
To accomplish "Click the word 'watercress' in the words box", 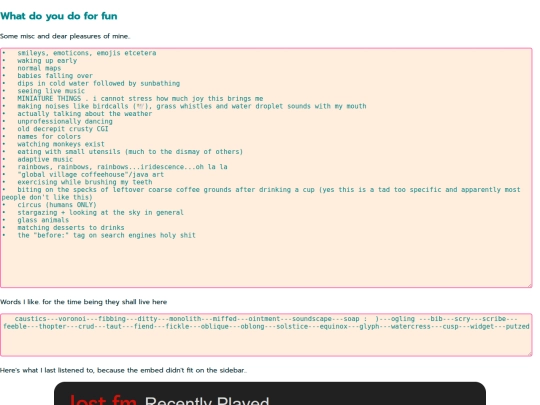I will point(411,326).
